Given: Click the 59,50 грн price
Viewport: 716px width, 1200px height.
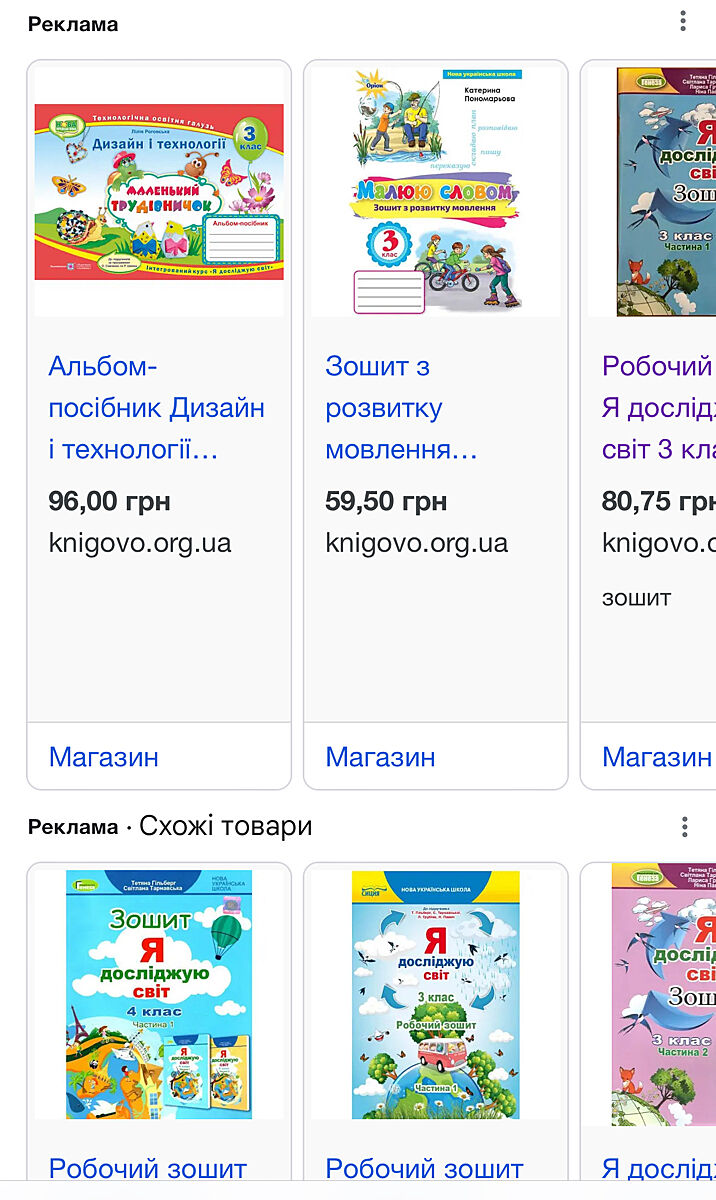Looking at the screenshot, I should pyautogui.click(x=386, y=501).
